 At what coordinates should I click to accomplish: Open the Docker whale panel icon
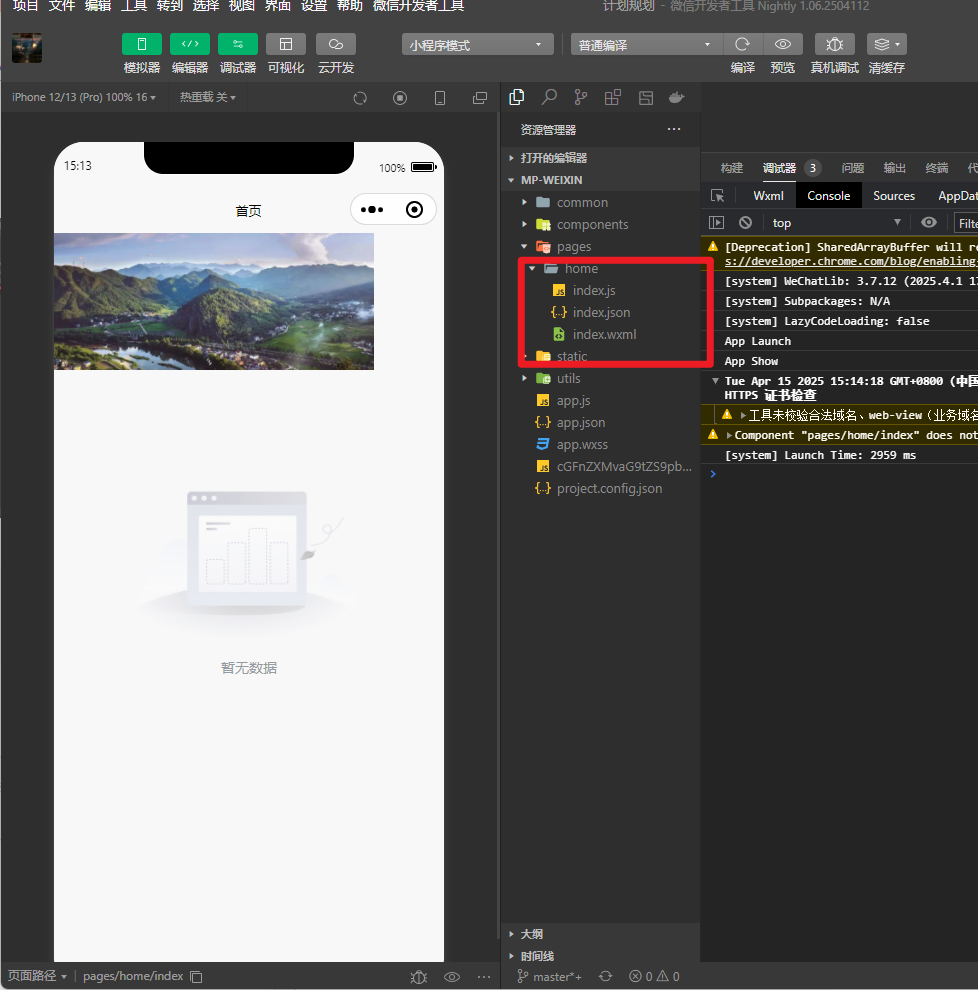point(677,97)
